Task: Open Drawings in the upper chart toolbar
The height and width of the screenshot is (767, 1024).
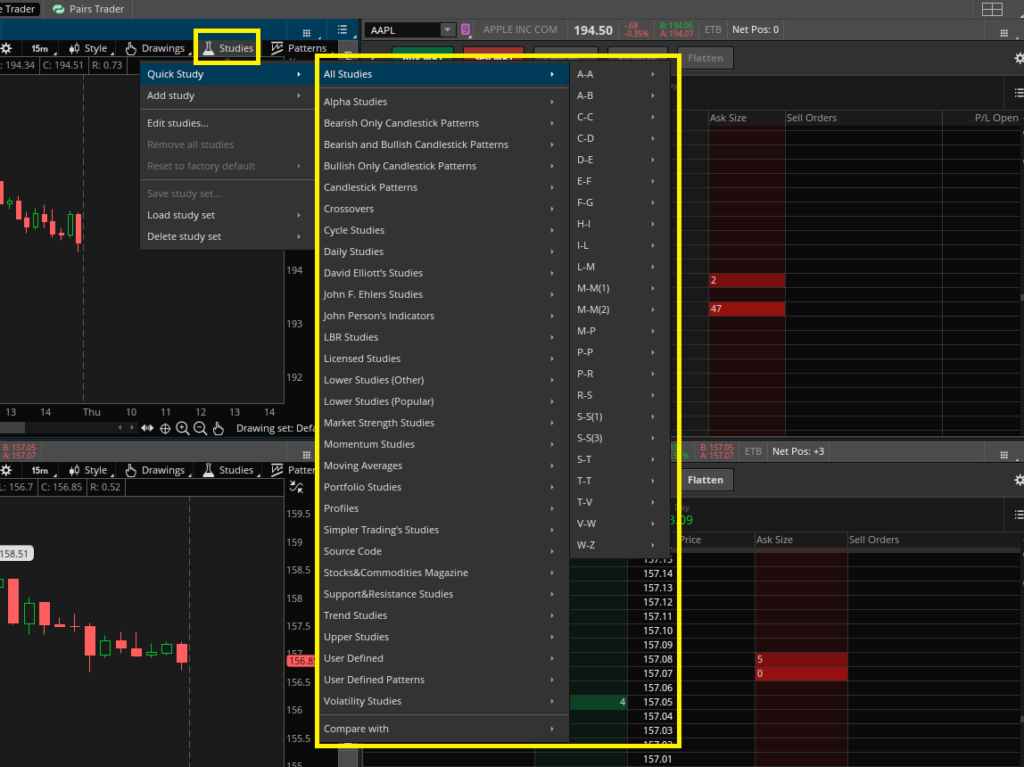Action: click(x=155, y=48)
